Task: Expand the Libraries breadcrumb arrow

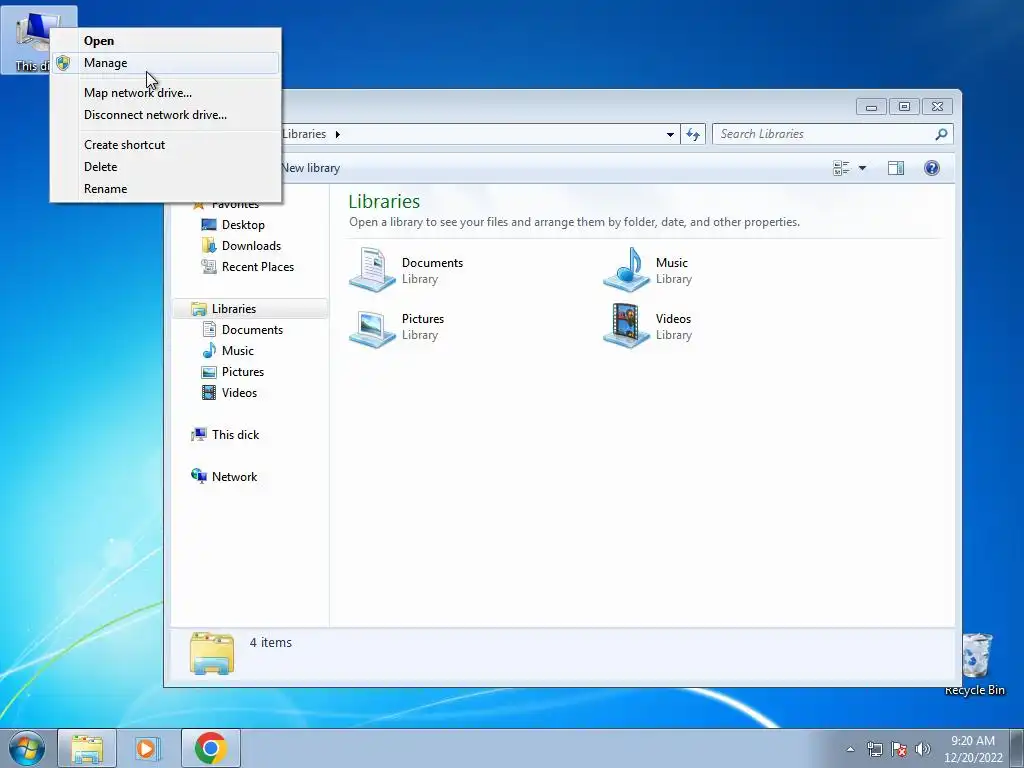Action: click(338, 135)
